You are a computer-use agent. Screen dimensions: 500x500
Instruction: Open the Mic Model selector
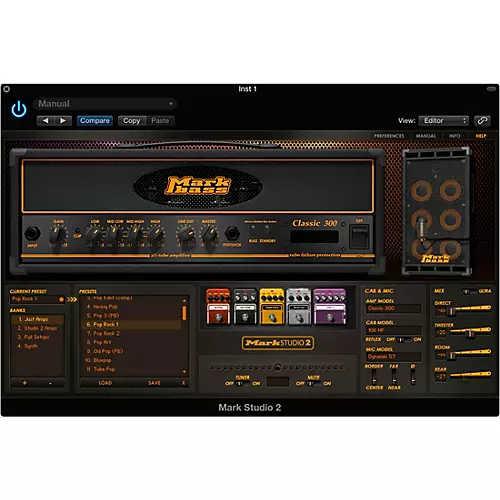(x=393, y=357)
